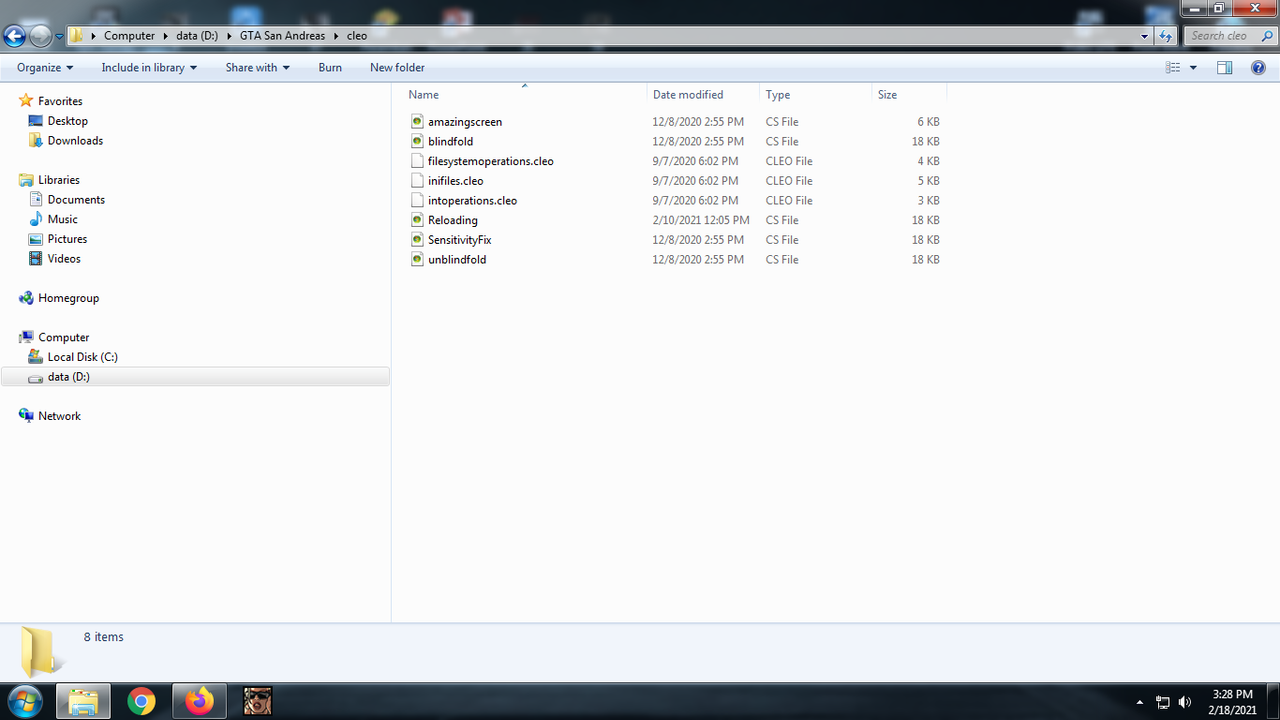Select the SensitivityFix file icon

418,240
